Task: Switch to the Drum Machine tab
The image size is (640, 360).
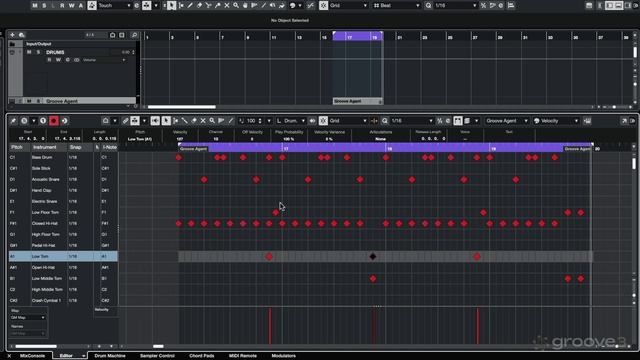Action: click(110, 356)
